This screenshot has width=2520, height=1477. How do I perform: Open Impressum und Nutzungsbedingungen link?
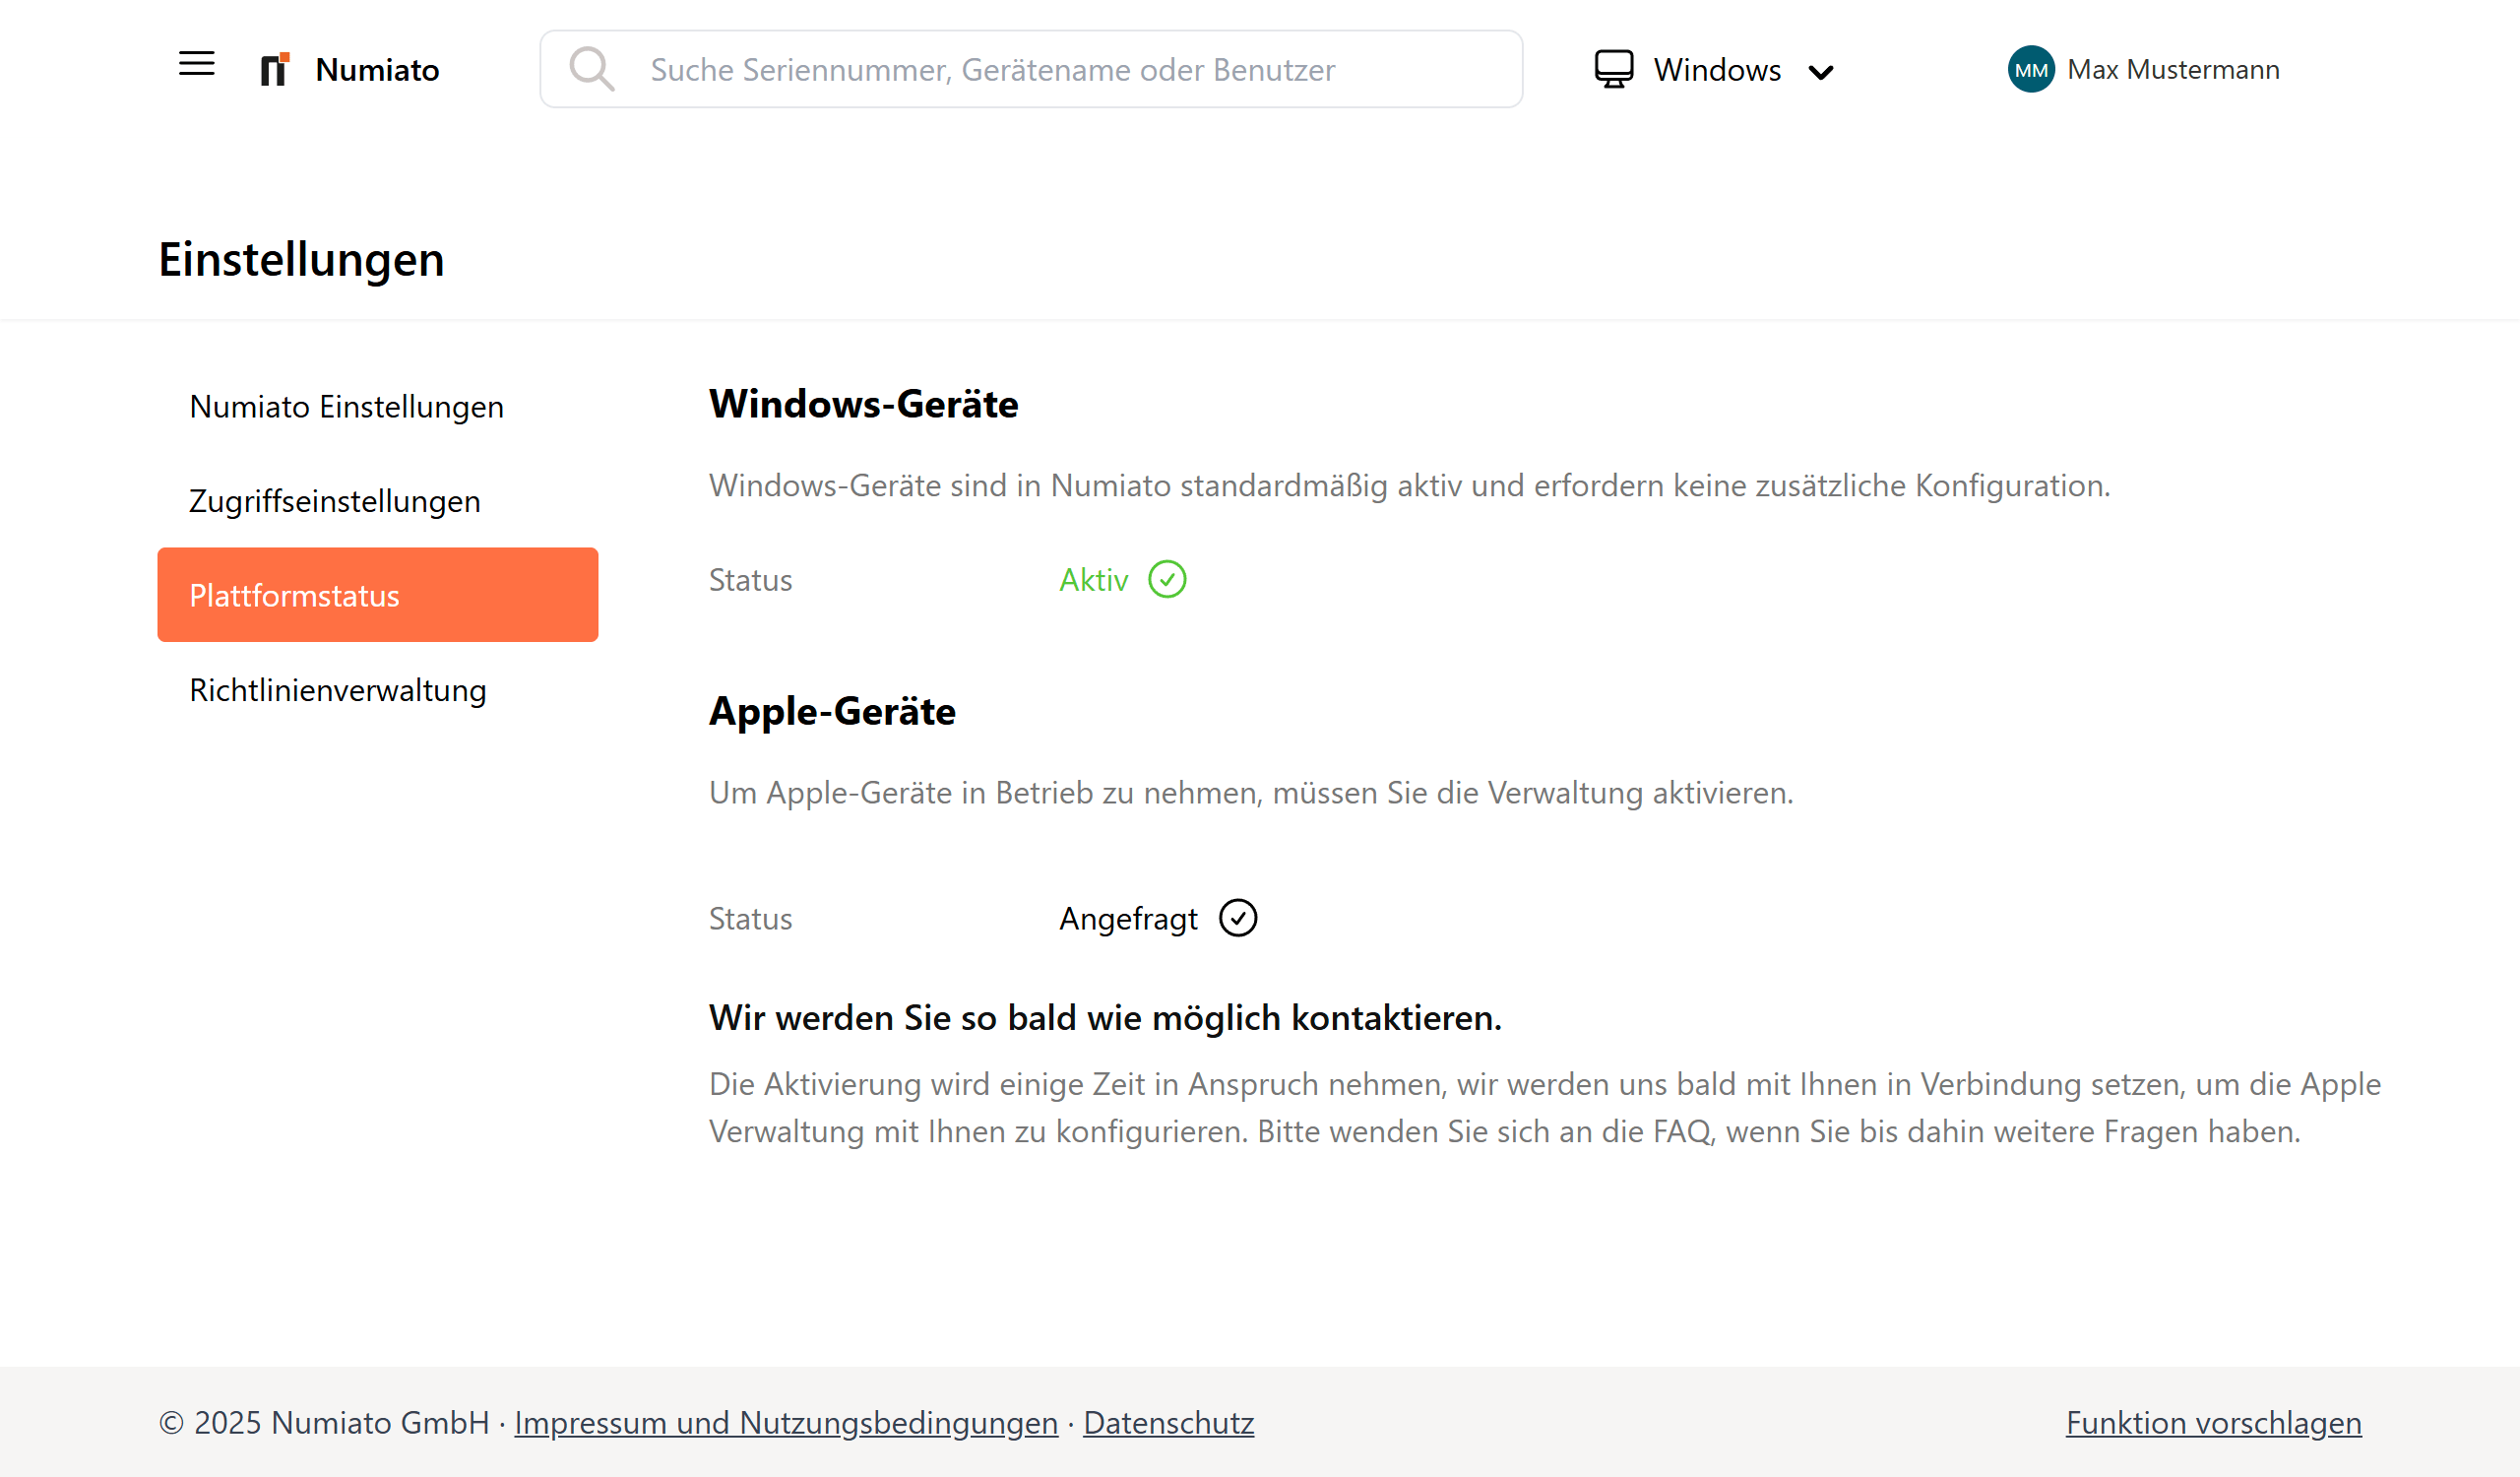click(786, 1422)
